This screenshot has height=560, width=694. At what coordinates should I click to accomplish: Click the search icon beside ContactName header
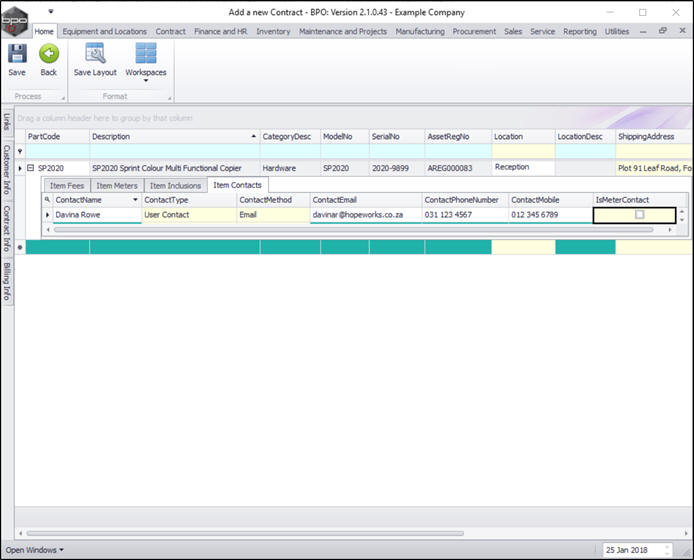coord(47,200)
